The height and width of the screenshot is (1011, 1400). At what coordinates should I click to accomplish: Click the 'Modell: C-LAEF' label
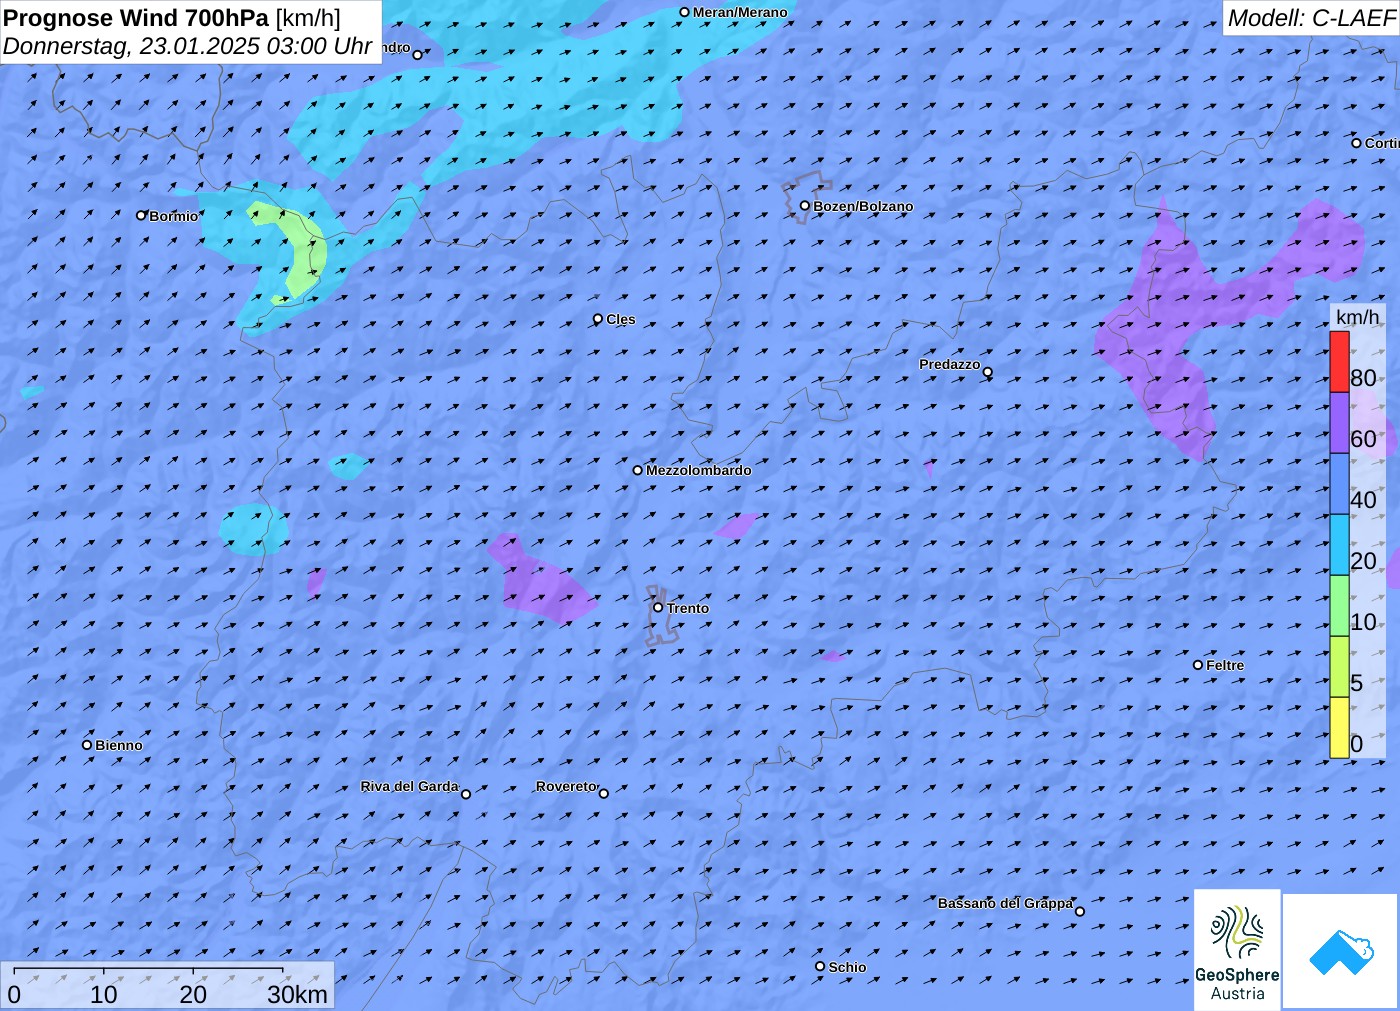point(1311,18)
